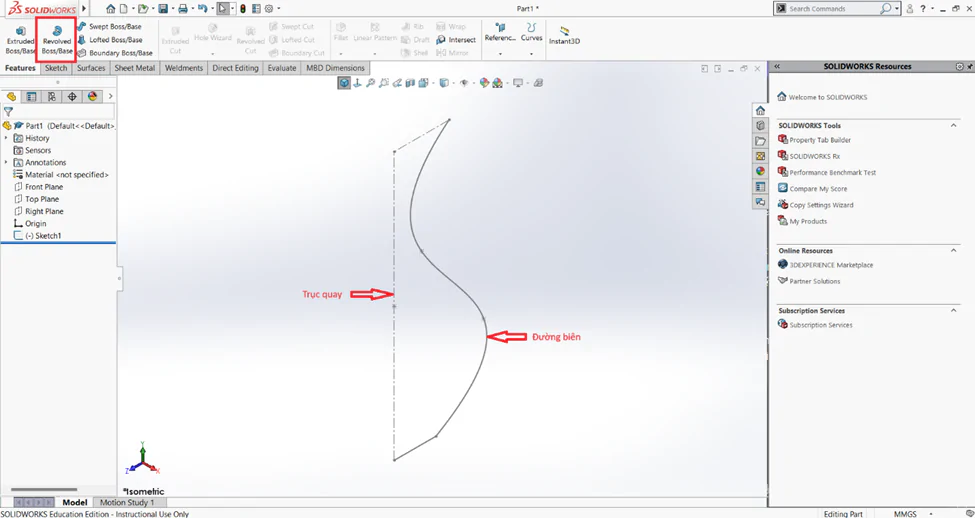Open the Curves tool

(x=531, y=32)
